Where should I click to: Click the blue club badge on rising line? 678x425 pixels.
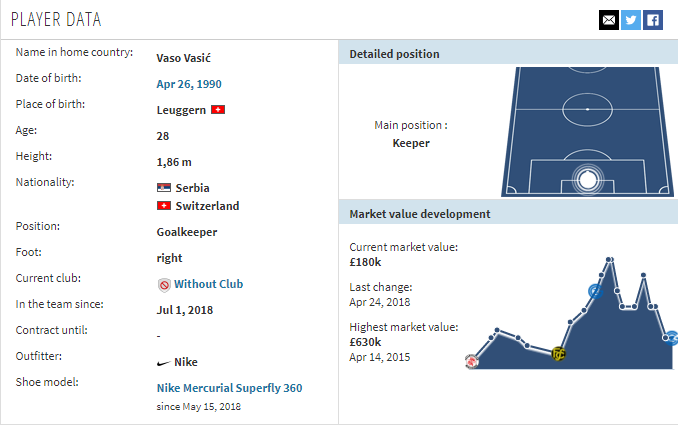(594, 291)
